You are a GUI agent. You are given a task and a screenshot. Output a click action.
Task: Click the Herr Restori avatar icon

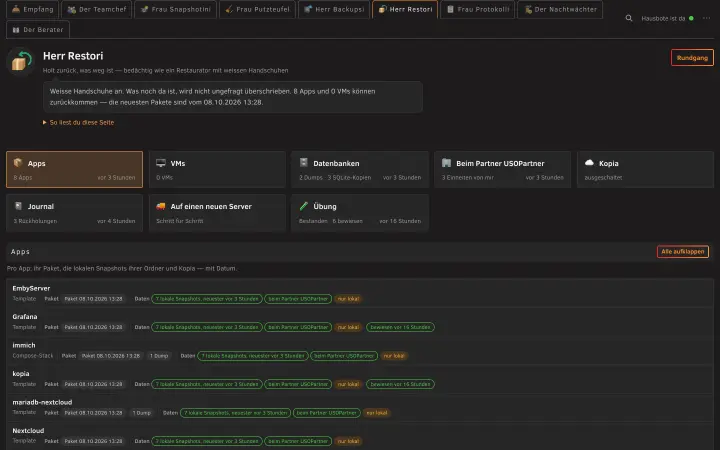tap(21, 61)
